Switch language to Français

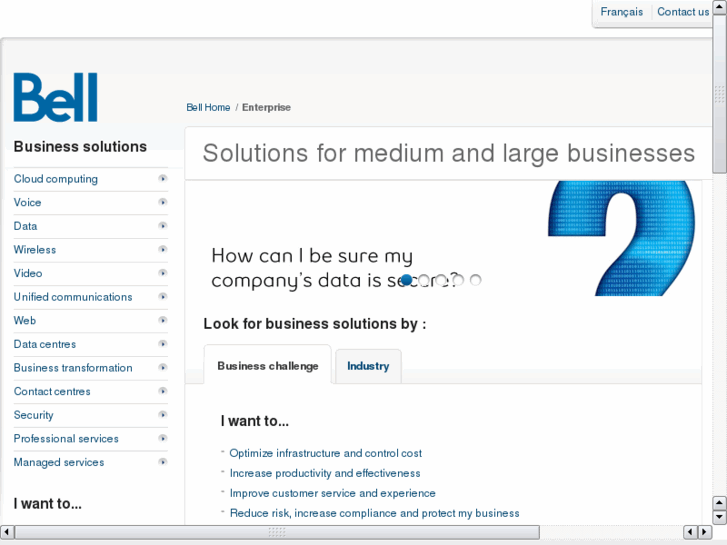pyautogui.click(x=622, y=12)
